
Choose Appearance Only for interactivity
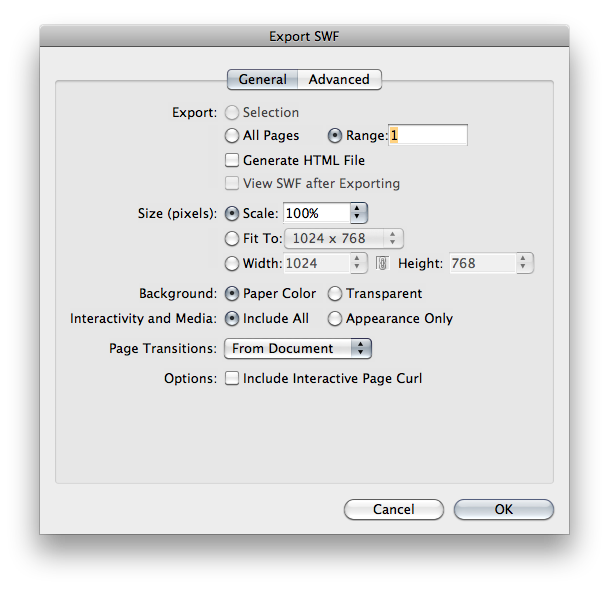pyautogui.click(x=335, y=319)
